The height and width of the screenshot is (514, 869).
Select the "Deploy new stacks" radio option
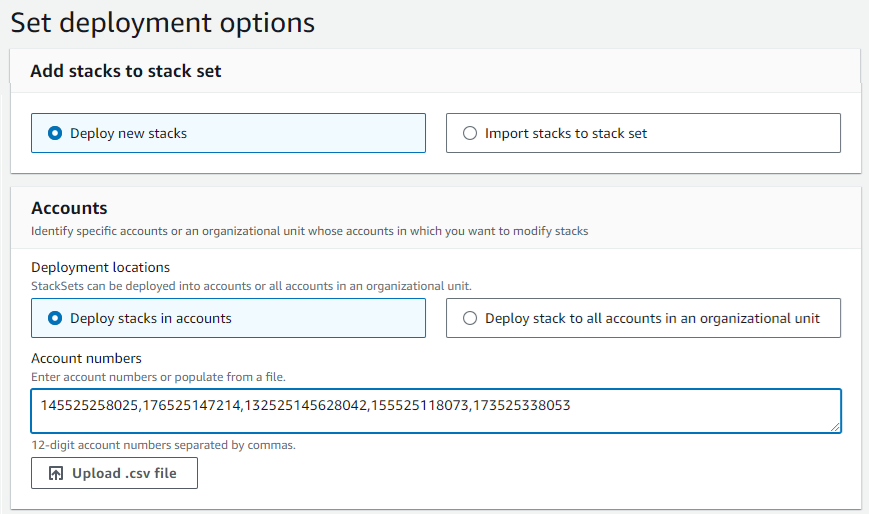pyautogui.click(x=55, y=133)
